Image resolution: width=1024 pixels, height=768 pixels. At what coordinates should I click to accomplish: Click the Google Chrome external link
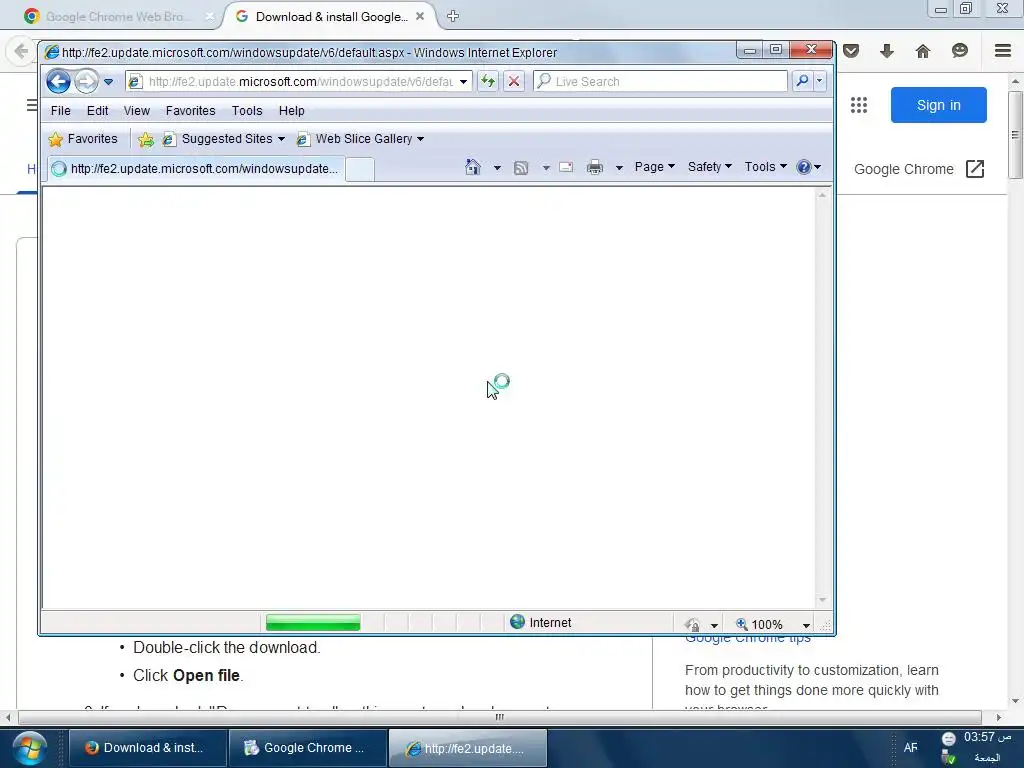[x=920, y=169]
